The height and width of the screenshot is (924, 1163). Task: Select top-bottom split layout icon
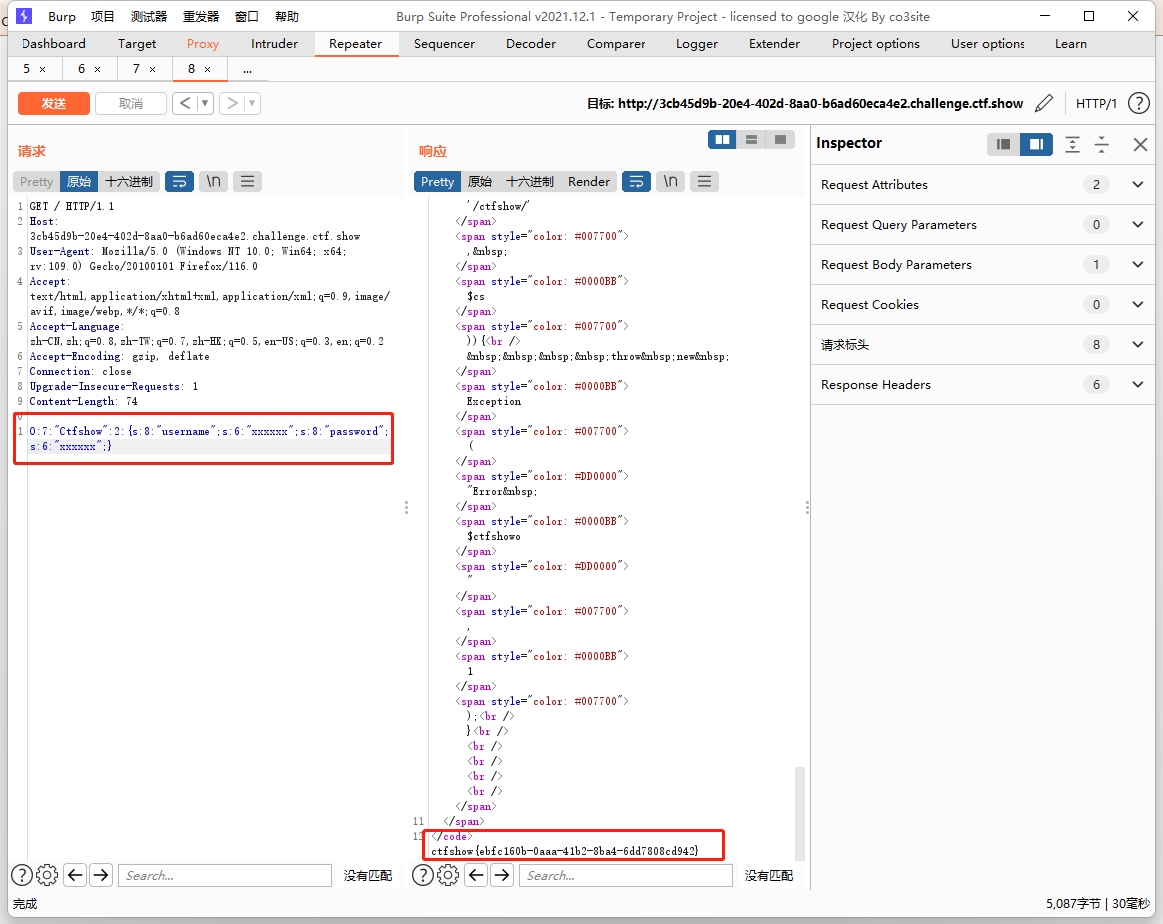pos(751,139)
